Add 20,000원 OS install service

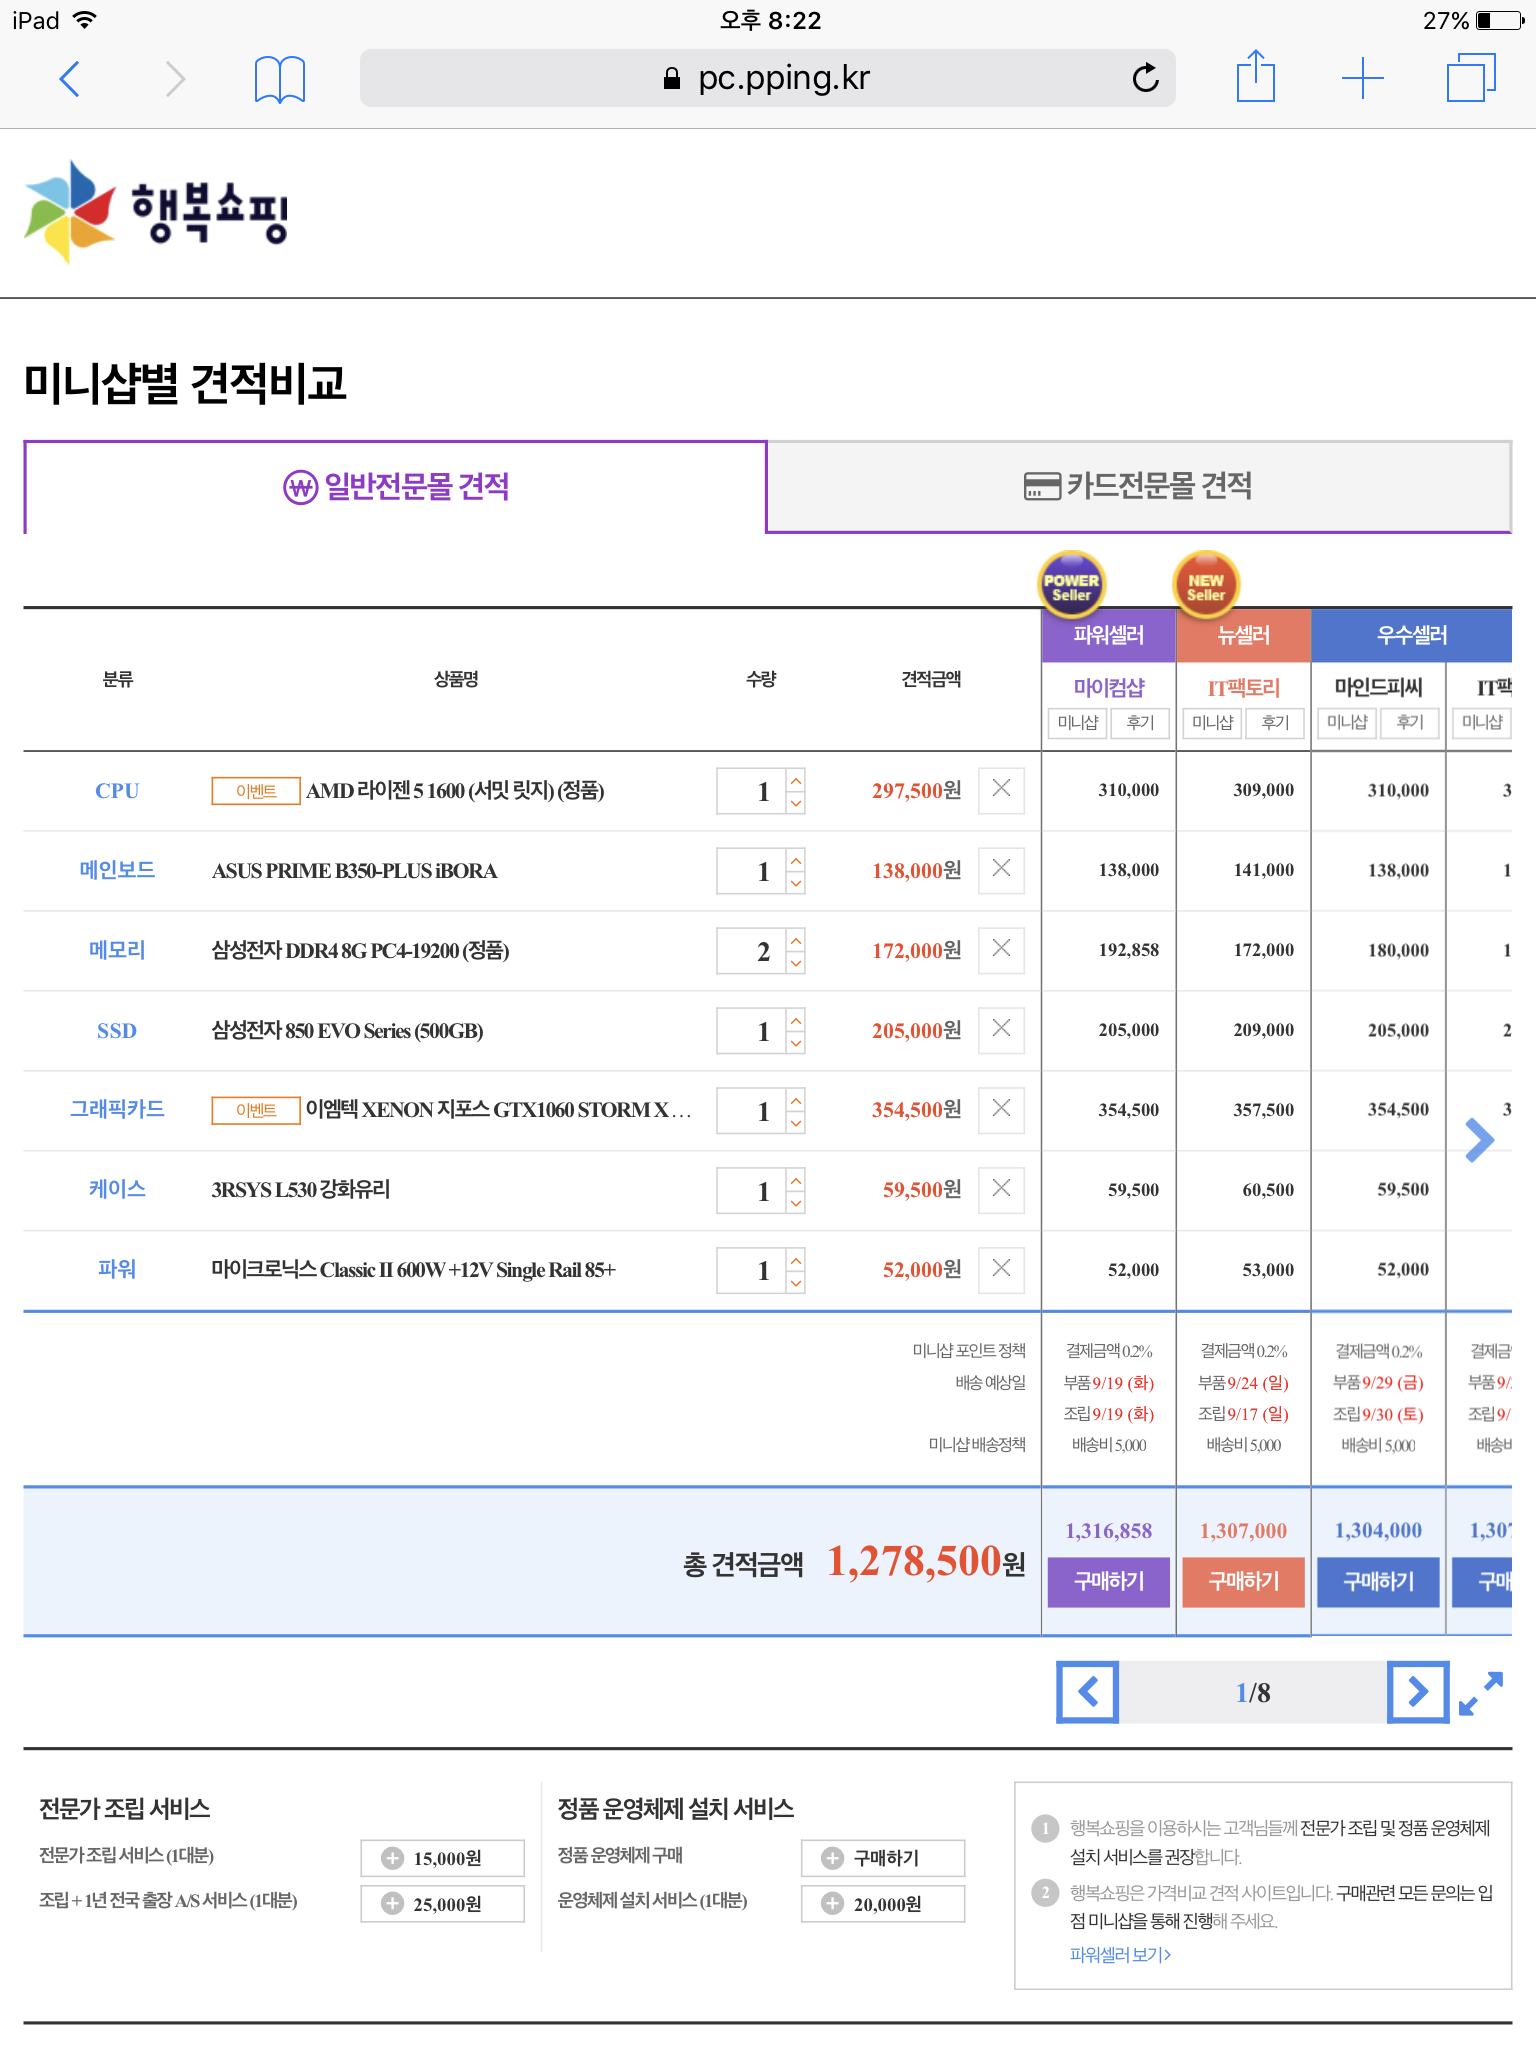883,1904
